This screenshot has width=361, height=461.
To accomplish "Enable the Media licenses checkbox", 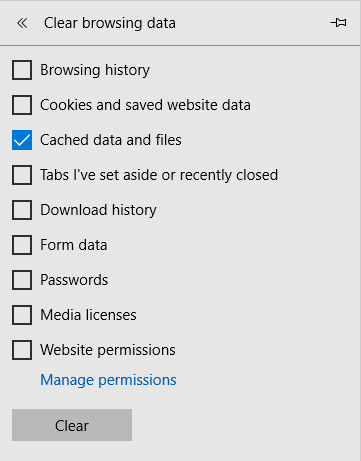I will [22, 315].
